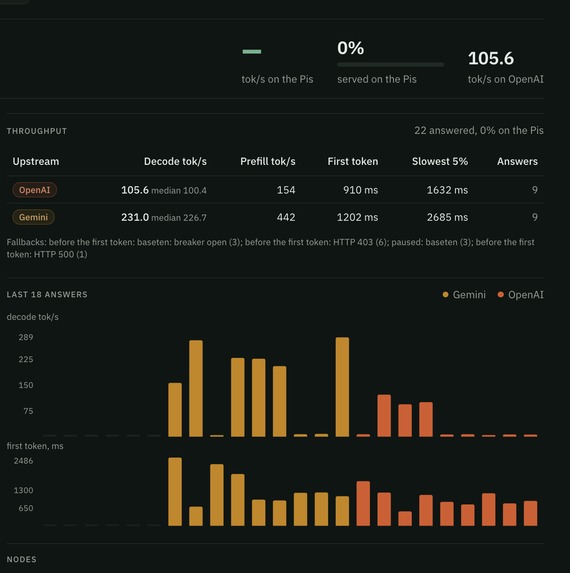
Task: Click the THROUGHPUT section heading
Action: pyautogui.click(x=37, y=131)
